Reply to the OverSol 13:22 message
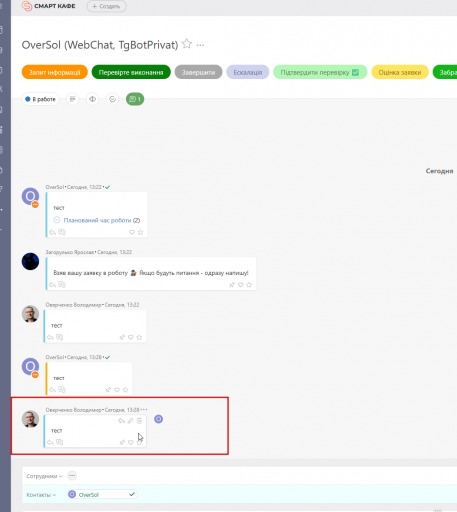The width and height of the screenshot is (457, 512). [52, 232]
